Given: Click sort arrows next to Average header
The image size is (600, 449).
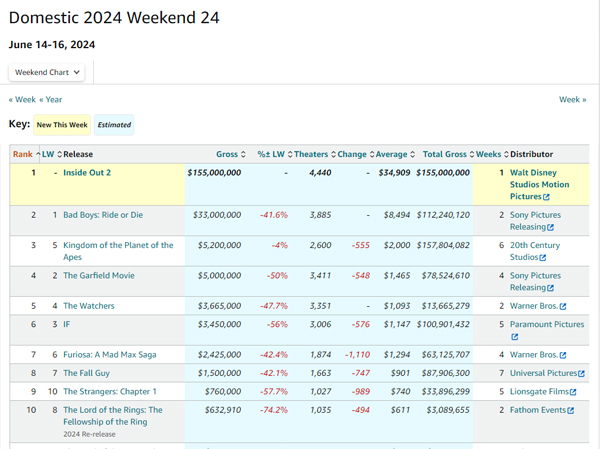Looking at the screenshot, I should tap(412, 154).
